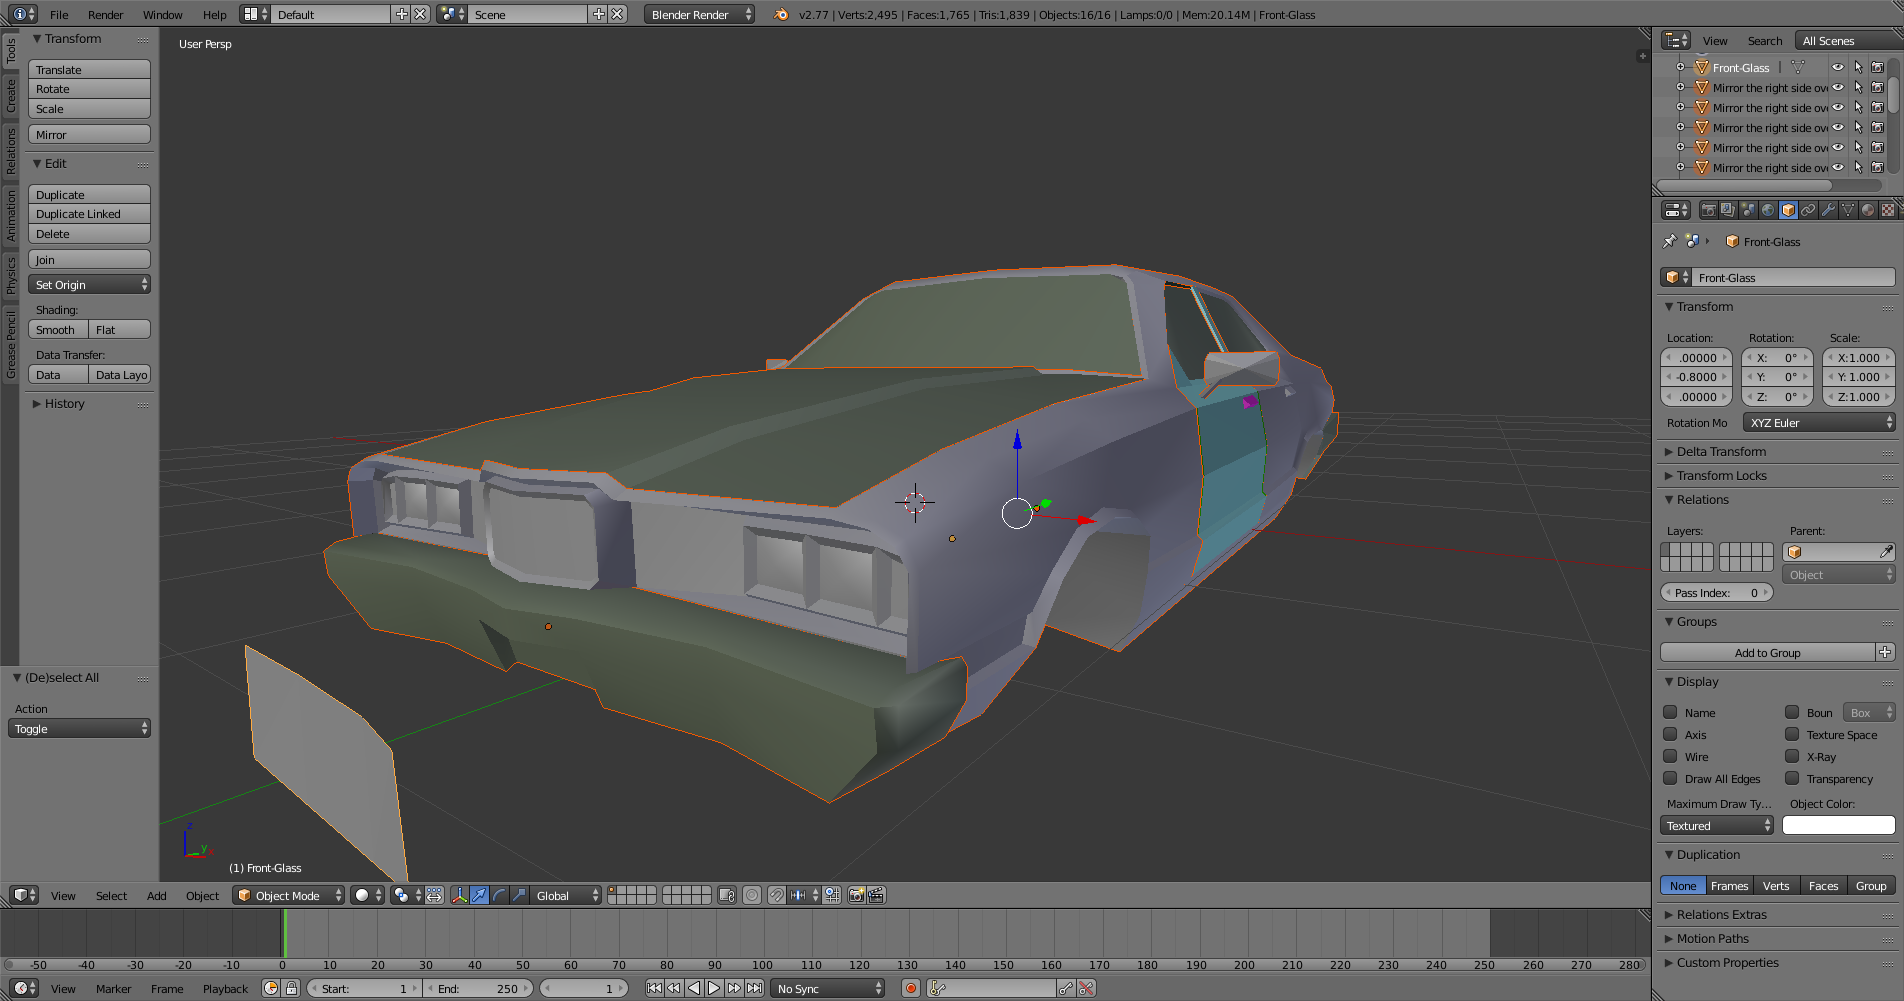This screenshot has height=1001, width=1904.
Task: Click the Add to Group button
Action: (x=1767, y=653)
